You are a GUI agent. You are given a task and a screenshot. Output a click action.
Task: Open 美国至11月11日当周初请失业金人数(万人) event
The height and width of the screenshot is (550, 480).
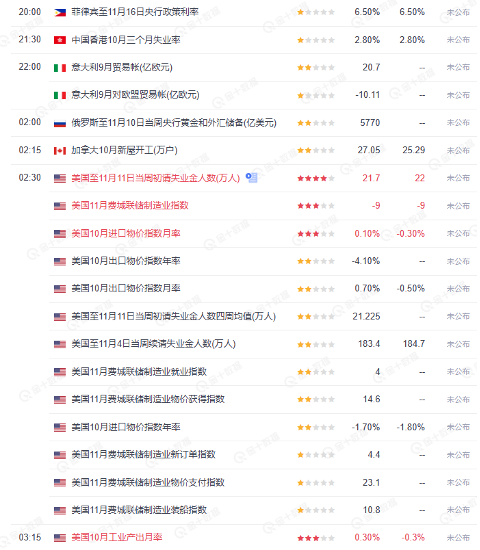156,178
